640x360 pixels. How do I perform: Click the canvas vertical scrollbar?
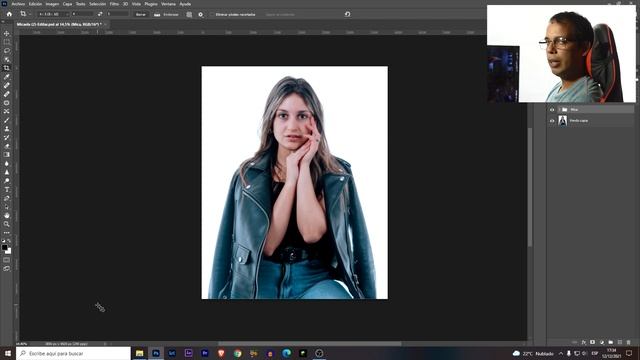point(530,188)
